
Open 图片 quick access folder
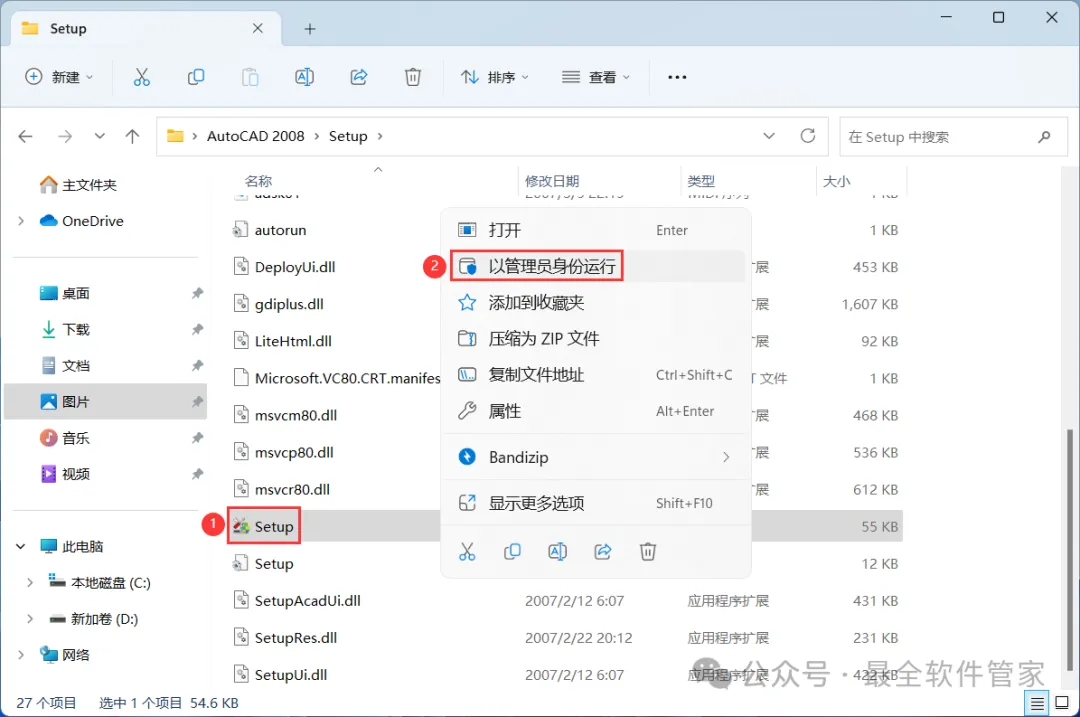105,402
